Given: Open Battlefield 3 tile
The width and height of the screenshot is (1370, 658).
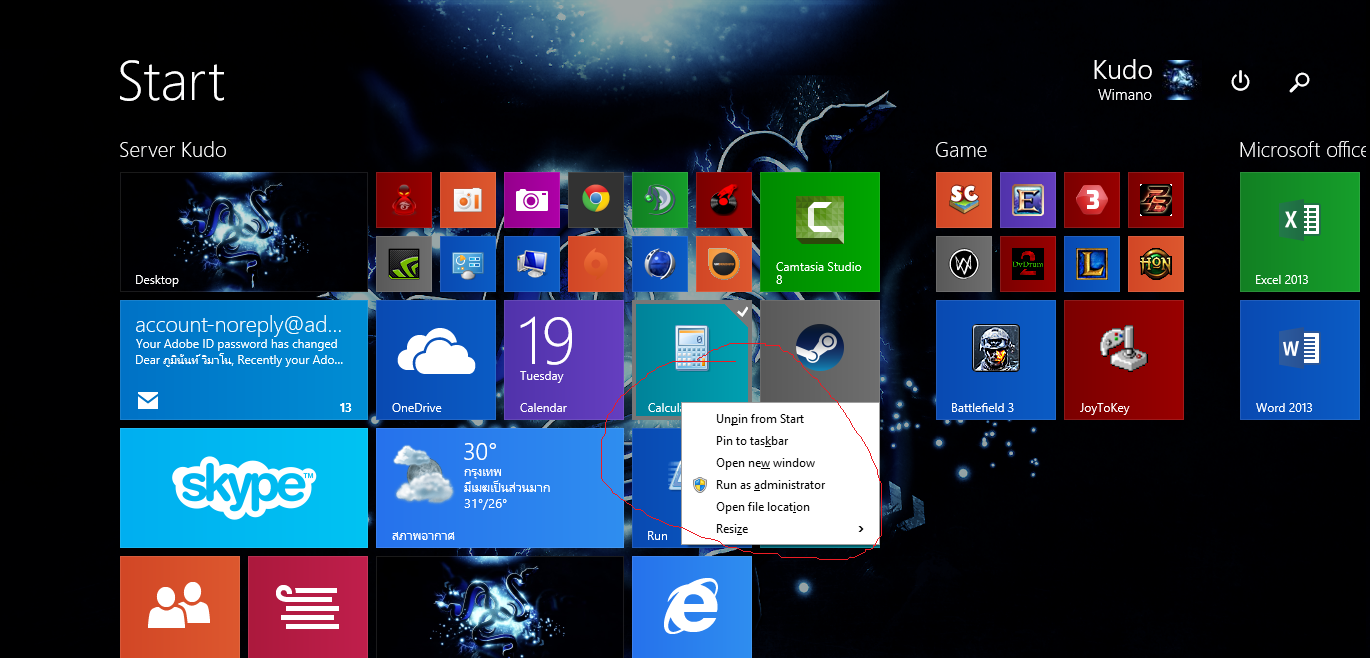Looking at the screenshot, I should point(996,360).
